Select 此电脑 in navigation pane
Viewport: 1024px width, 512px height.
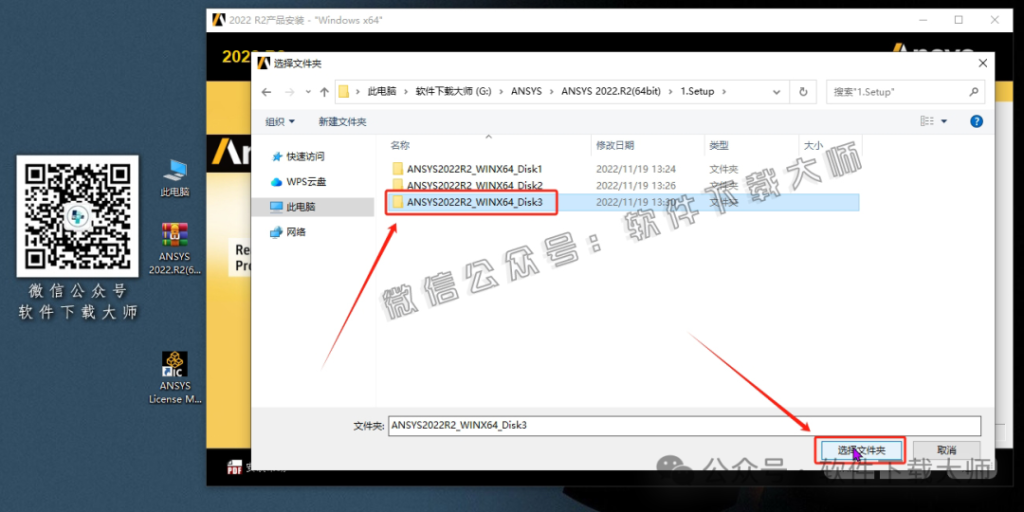click(x=313, y=206)
